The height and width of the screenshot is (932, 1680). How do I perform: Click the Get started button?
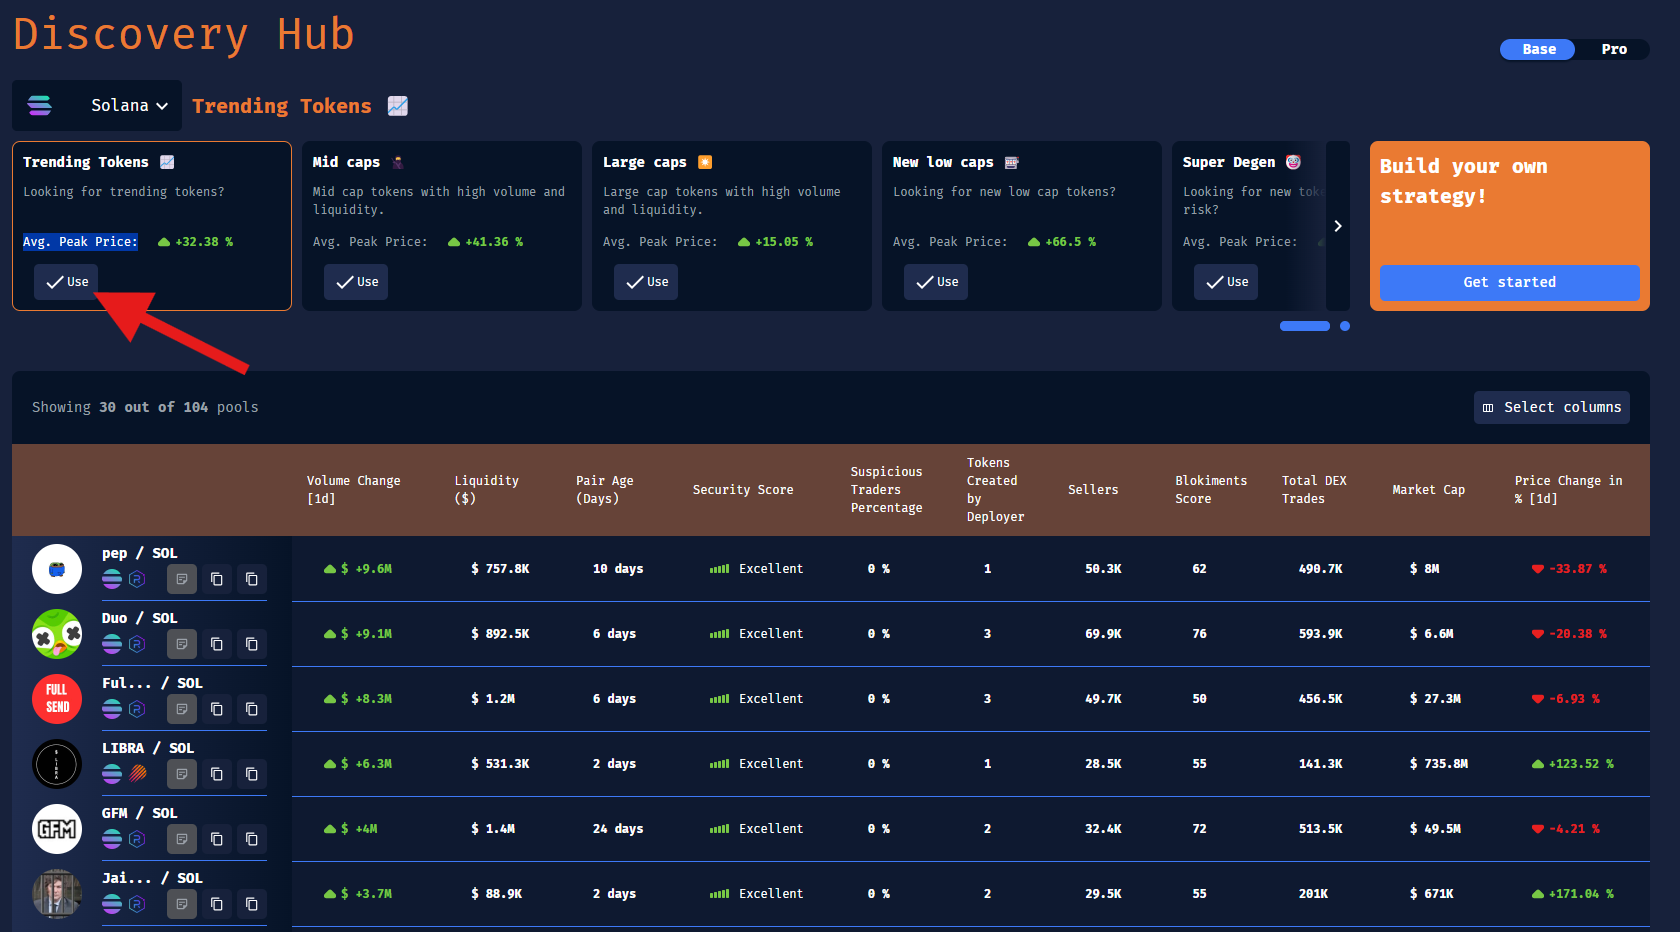(x=1509, y=283)
